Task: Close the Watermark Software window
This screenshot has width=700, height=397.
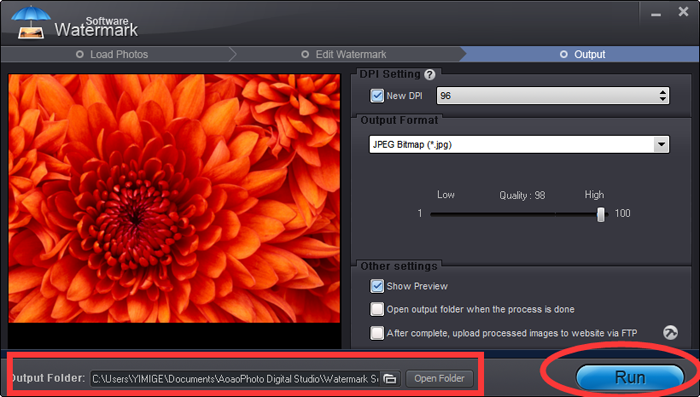Action: (683, 12)
